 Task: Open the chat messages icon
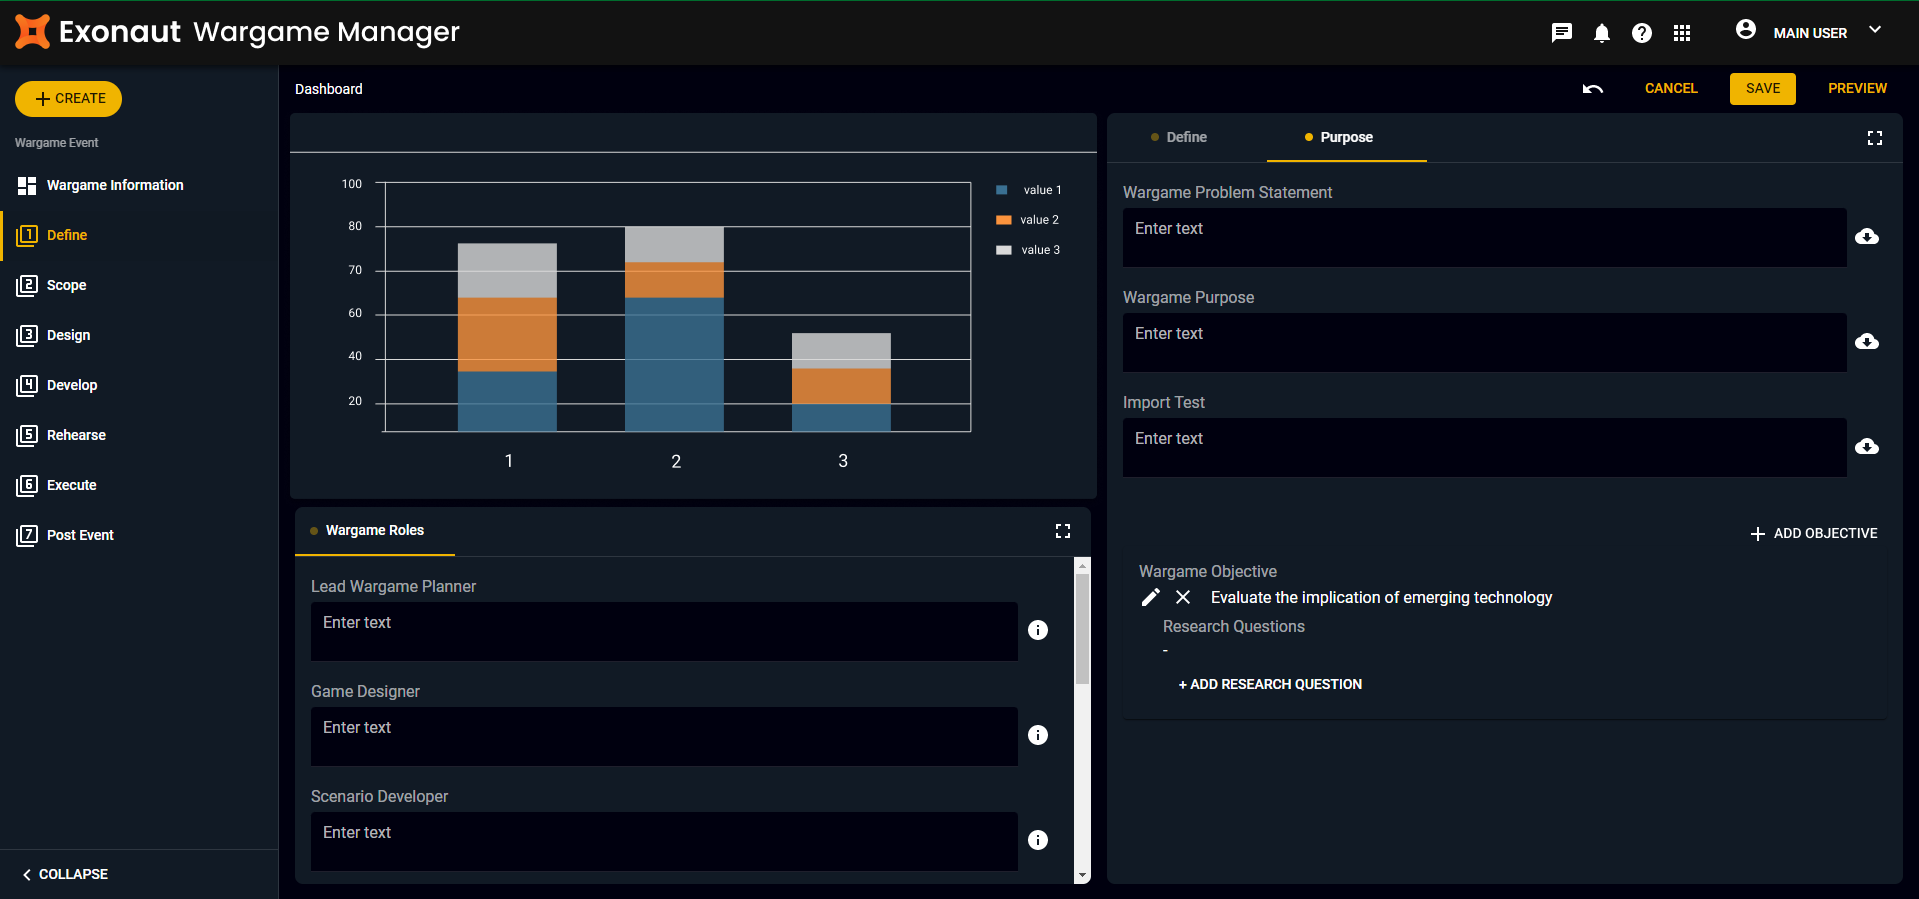click(1561, 33)
